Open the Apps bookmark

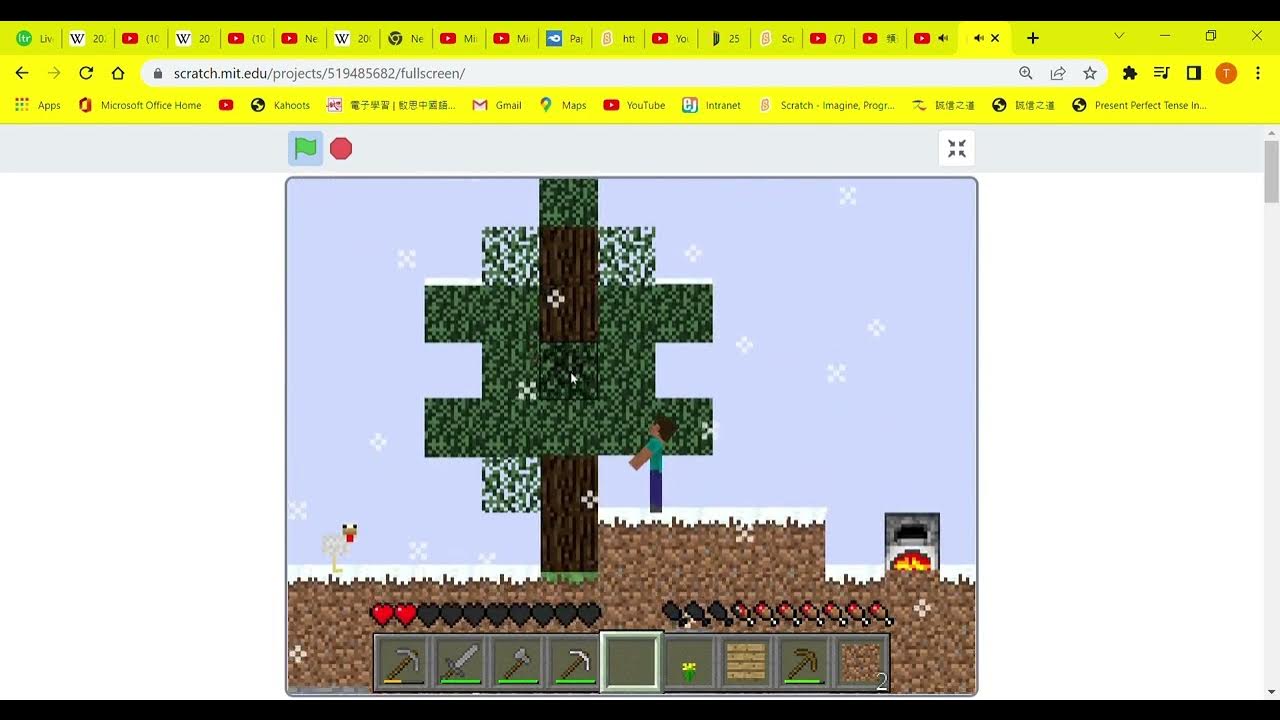tap(38, 105)
